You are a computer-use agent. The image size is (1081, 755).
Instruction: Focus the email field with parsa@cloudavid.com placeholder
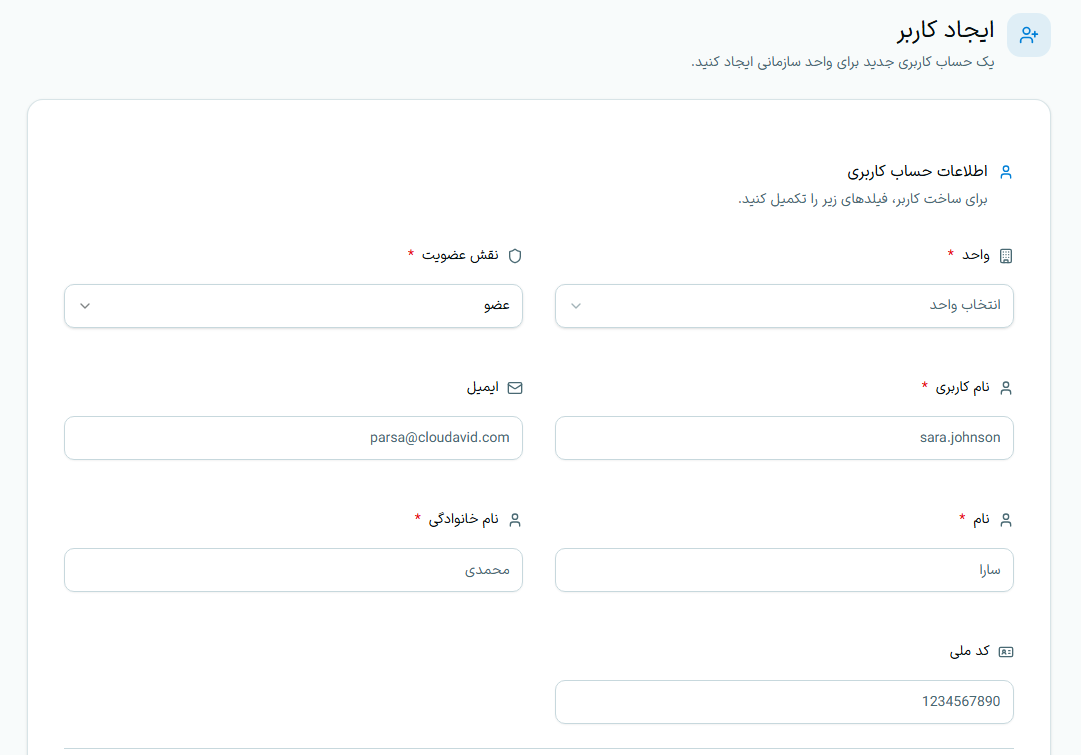(x=293, y=438)
